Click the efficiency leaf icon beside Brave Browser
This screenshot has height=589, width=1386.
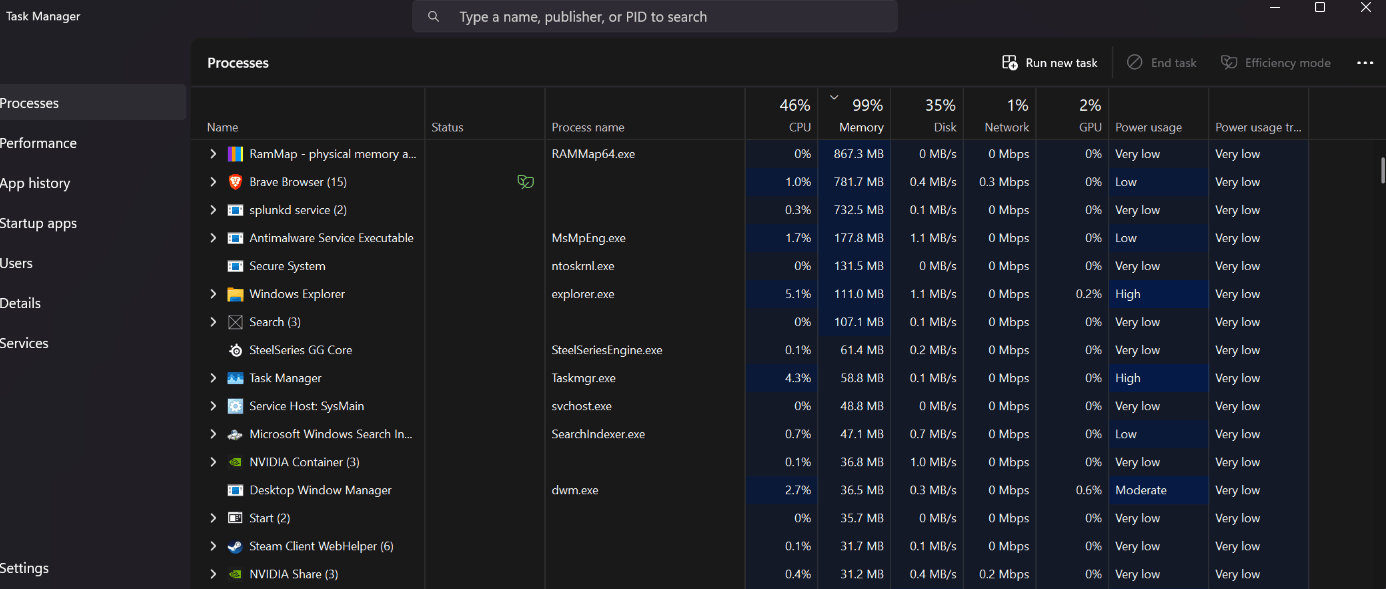[524, 182]
